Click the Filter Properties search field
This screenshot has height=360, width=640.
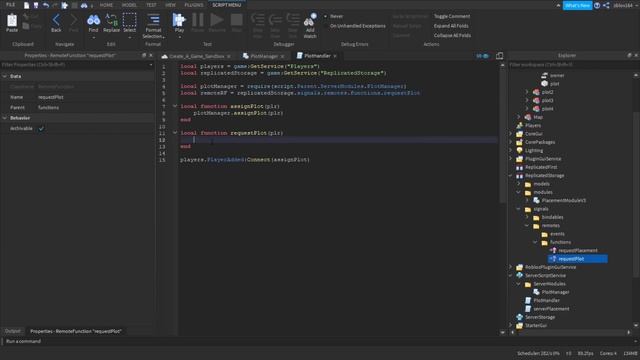point(77,64)
